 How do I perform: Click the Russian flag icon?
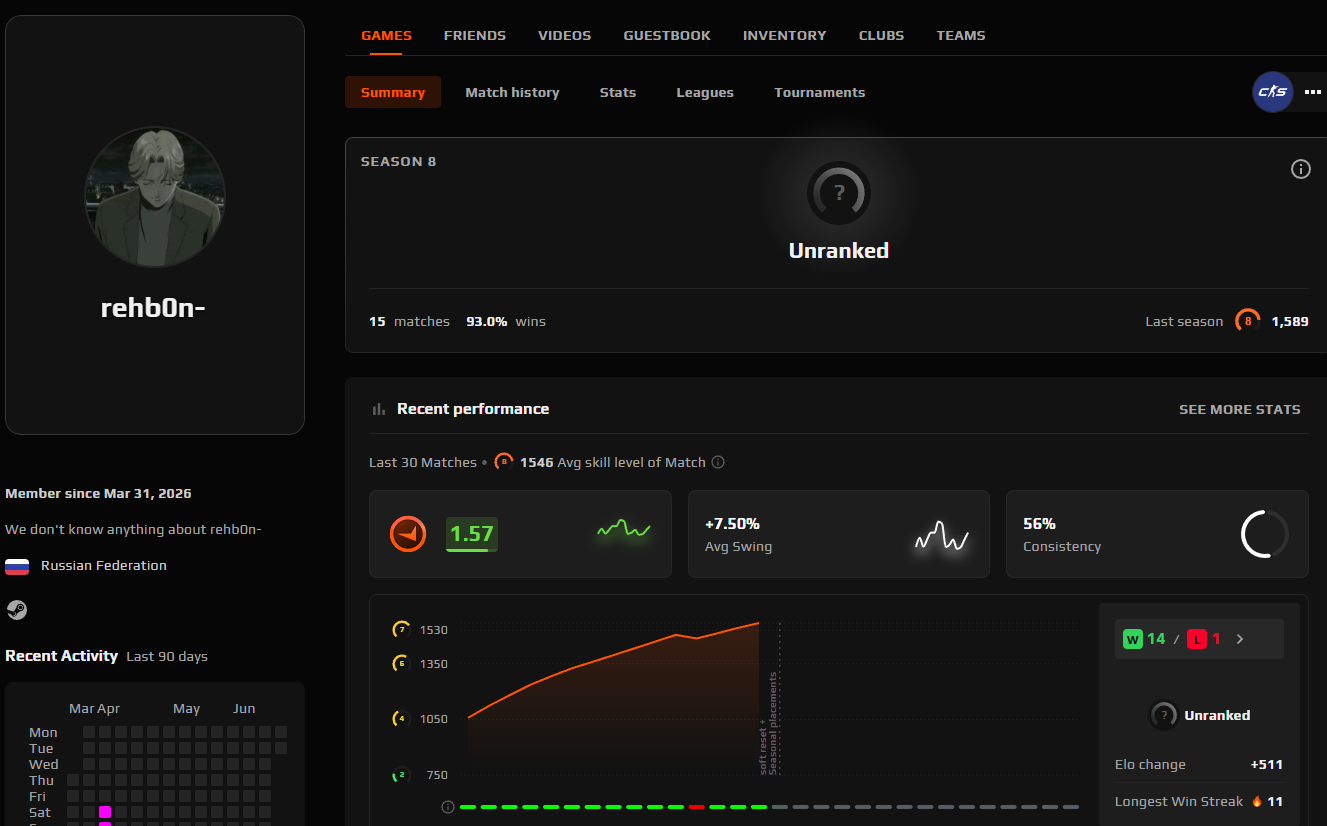point(17,566)
